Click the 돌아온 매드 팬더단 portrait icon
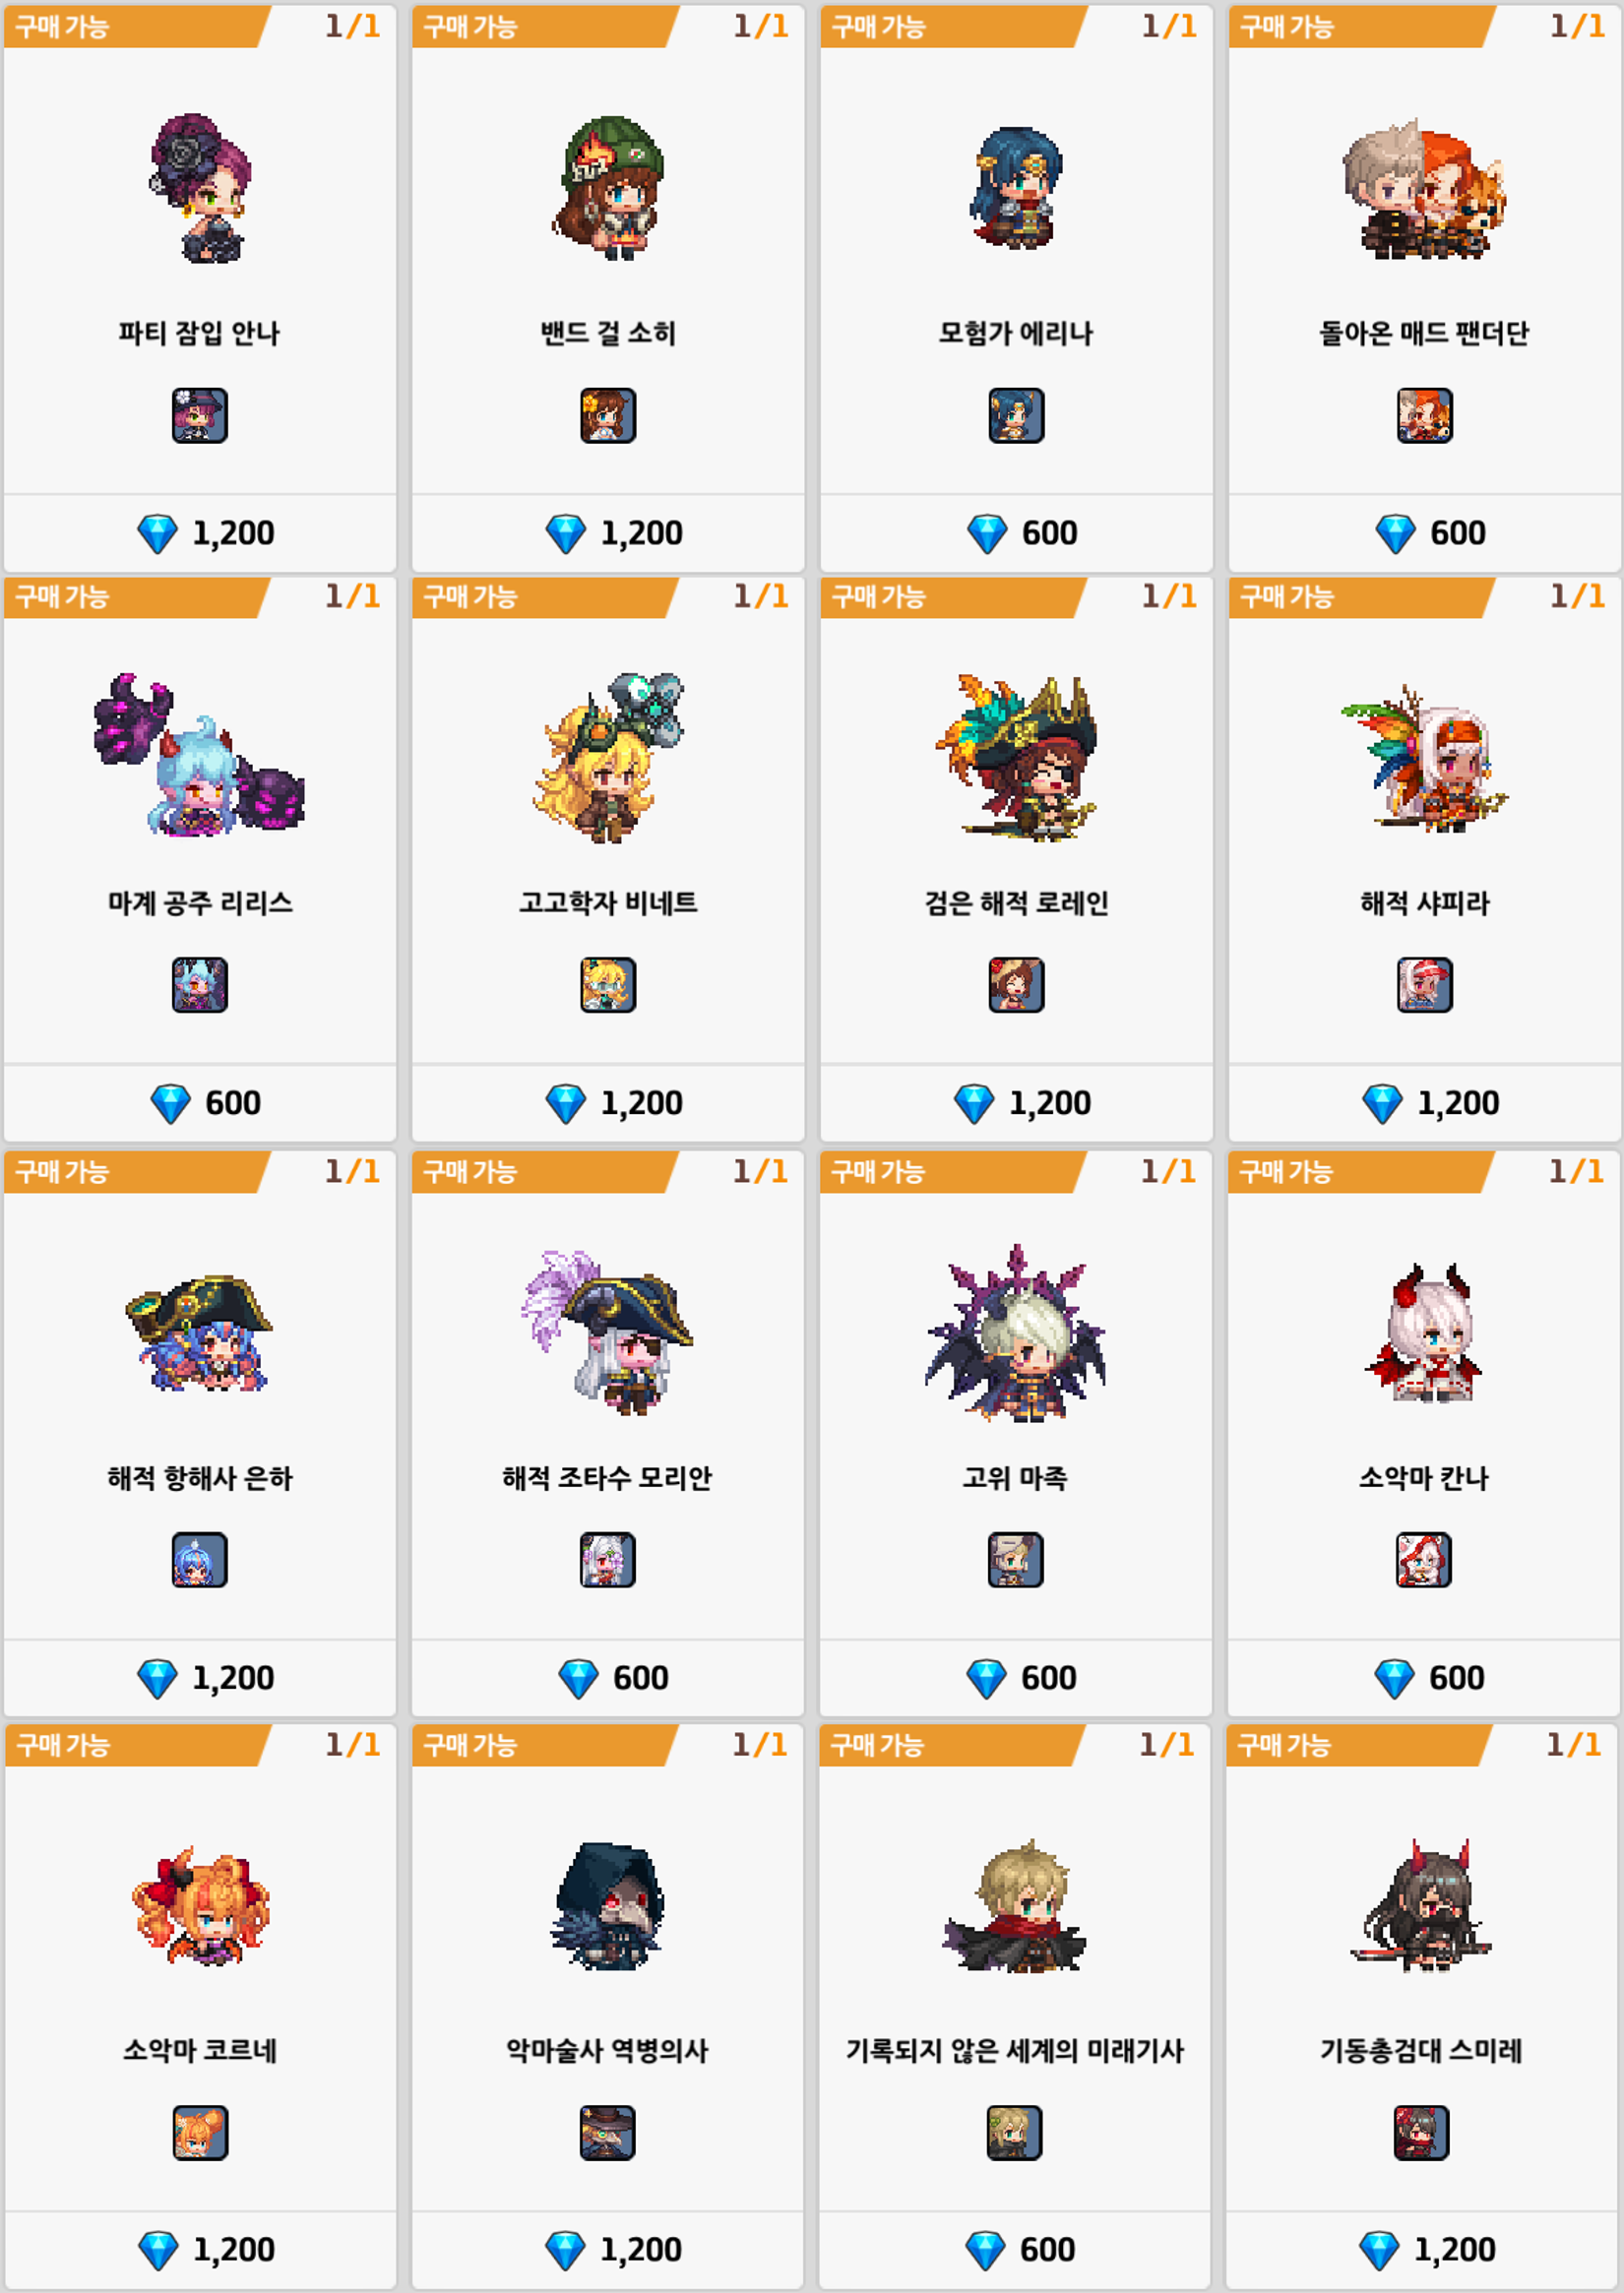This screenshot has height=2293, width=1624. click(1424, 415)
